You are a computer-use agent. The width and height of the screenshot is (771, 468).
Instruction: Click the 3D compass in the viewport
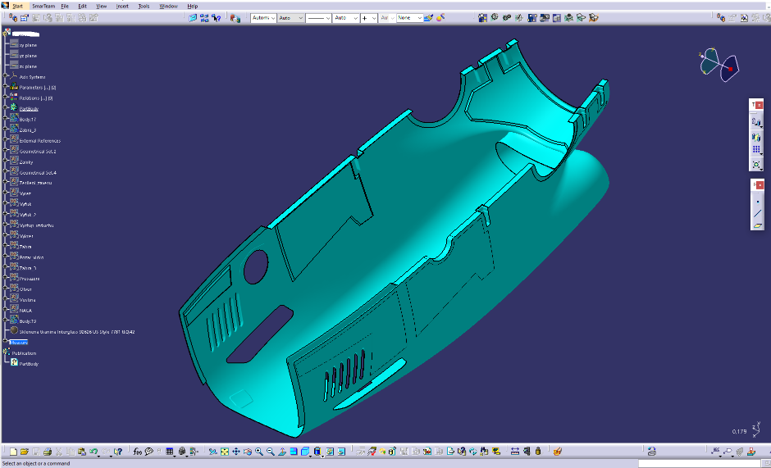tap(720, 65)
